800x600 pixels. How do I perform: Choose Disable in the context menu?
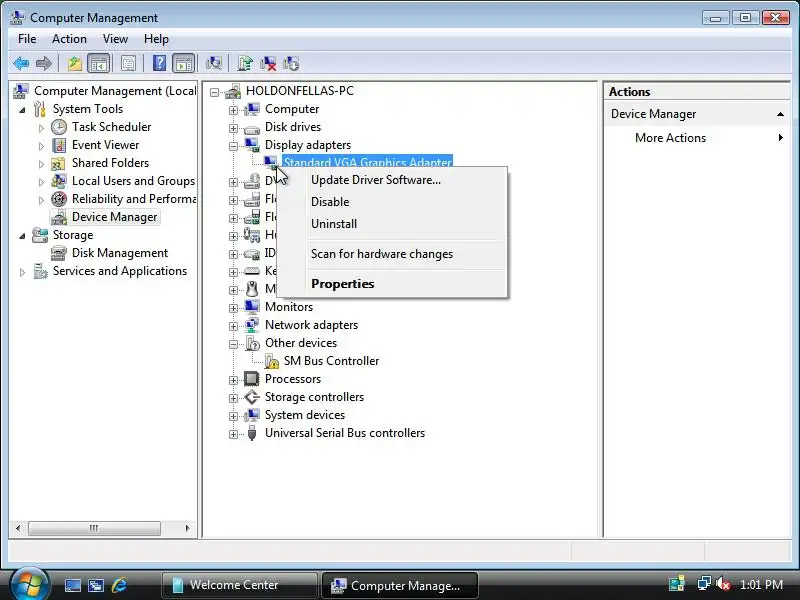[x=392, y=202]
